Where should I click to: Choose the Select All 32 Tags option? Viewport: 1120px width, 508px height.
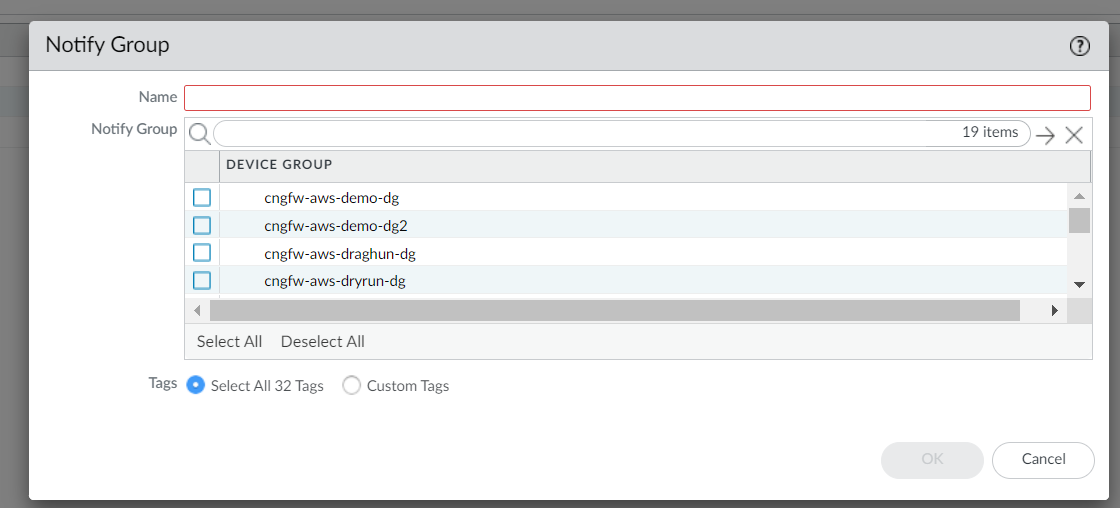(196, 385)
